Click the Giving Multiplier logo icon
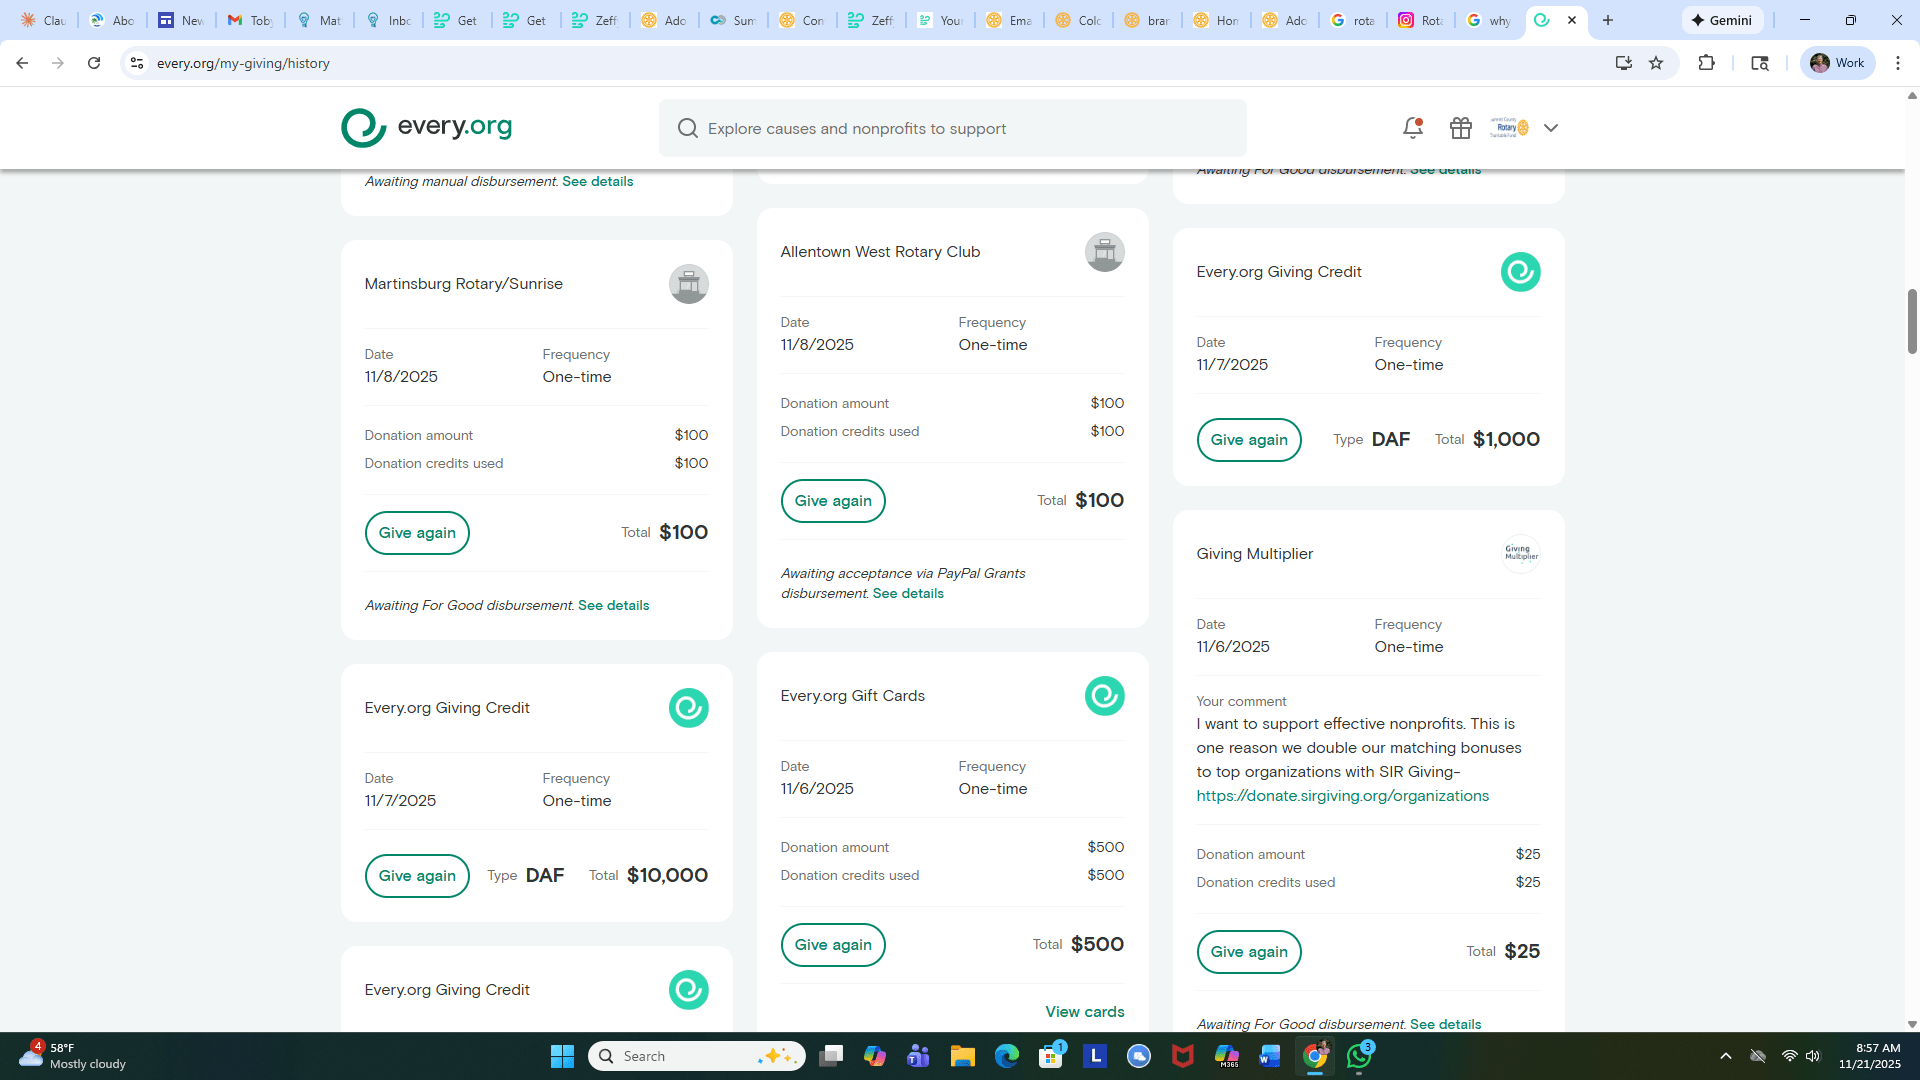Image resolution: width=1920 pixels, height=1080 pixels. click(1520, 554)
